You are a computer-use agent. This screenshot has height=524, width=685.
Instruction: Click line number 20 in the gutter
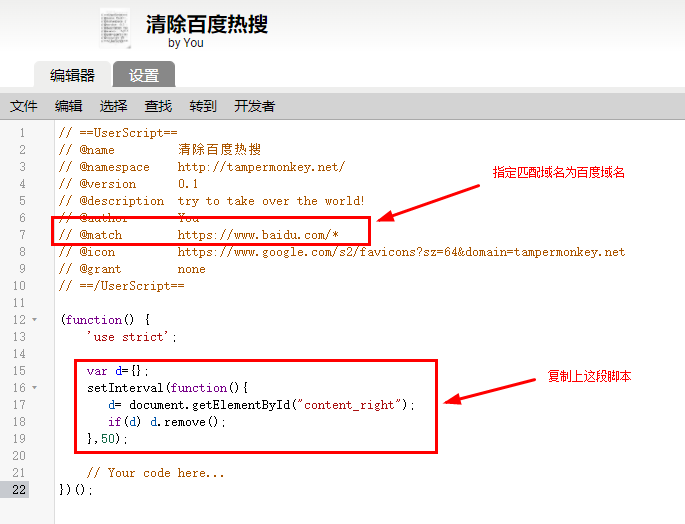(x=19, y=456)
